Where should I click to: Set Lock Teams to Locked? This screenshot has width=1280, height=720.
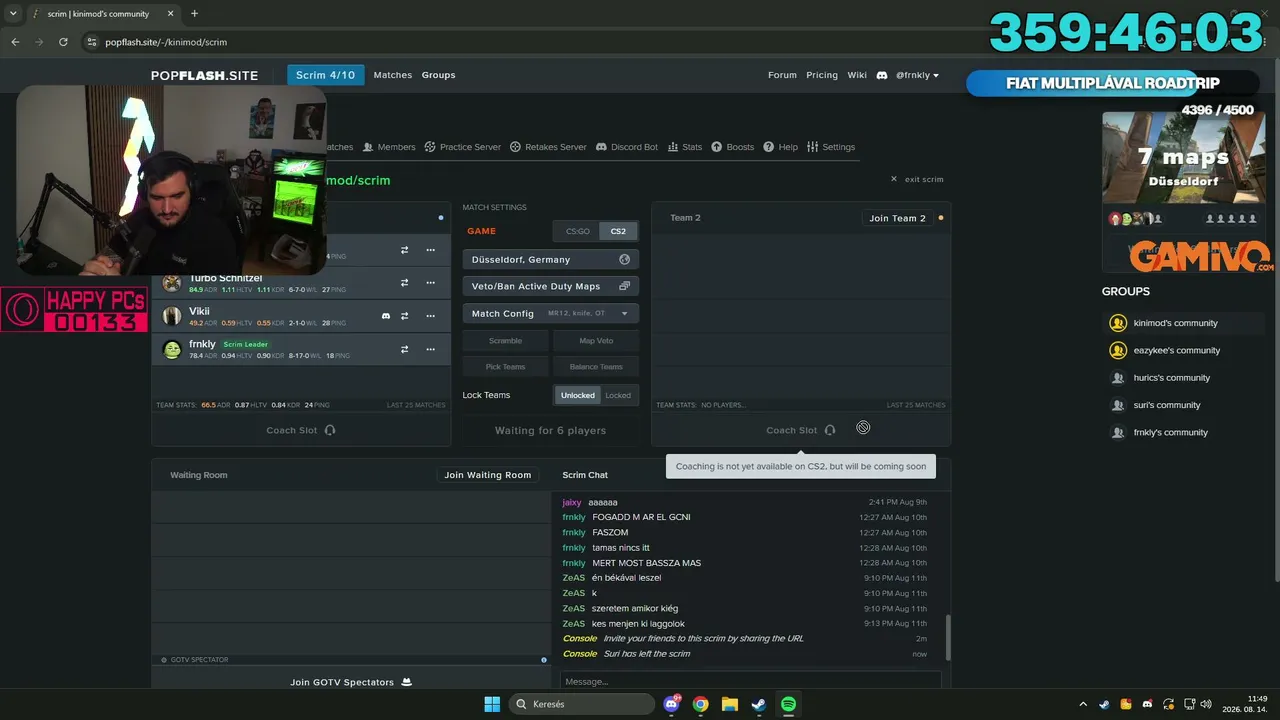pos(618,395)
